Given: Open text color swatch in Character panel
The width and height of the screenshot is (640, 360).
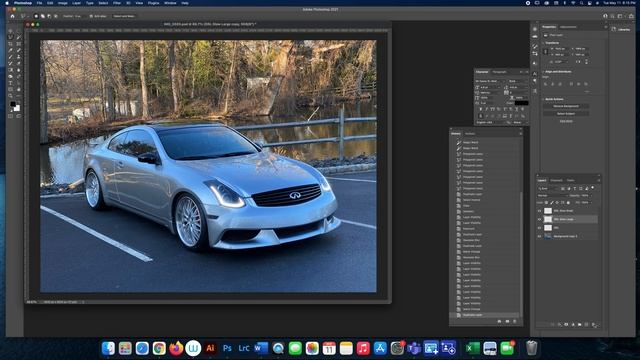Looking at the screenshot, I should (521, 103).
